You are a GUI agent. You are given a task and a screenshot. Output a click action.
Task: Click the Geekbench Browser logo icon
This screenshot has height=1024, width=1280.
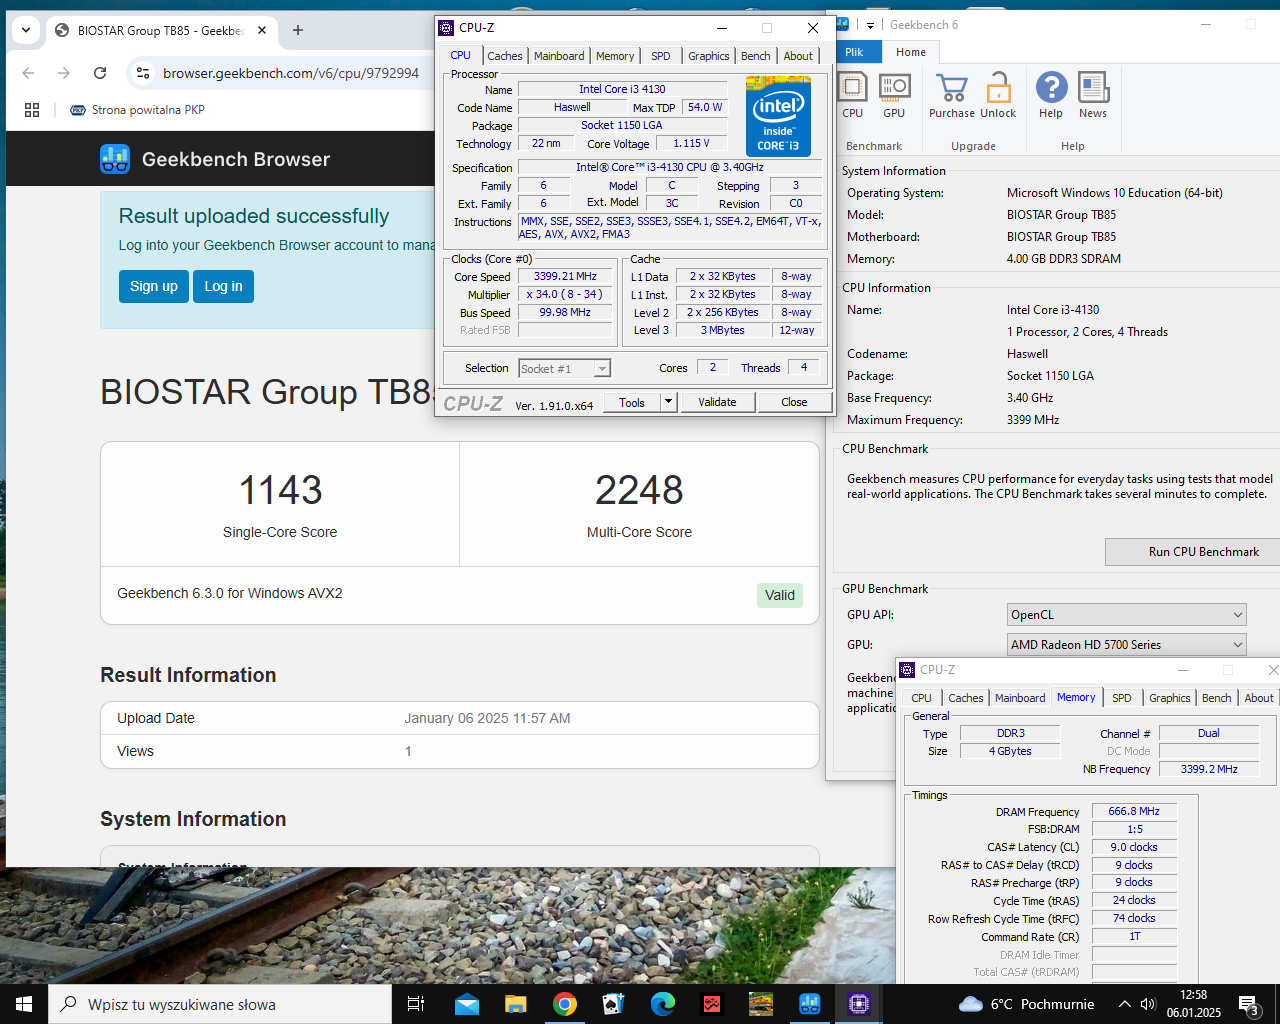tap(115, 159)
